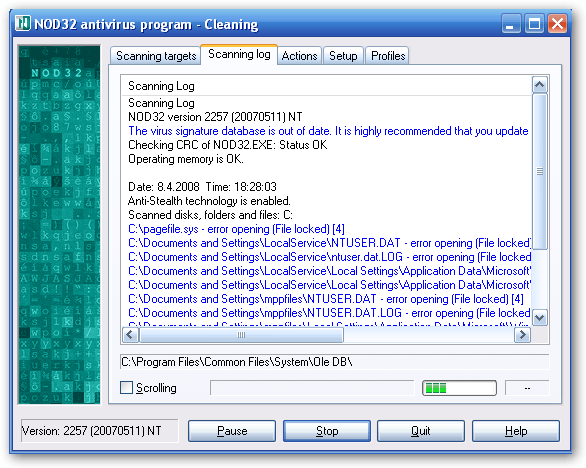
Task: Select the Scanning log tab
Action: coord(239,55)
